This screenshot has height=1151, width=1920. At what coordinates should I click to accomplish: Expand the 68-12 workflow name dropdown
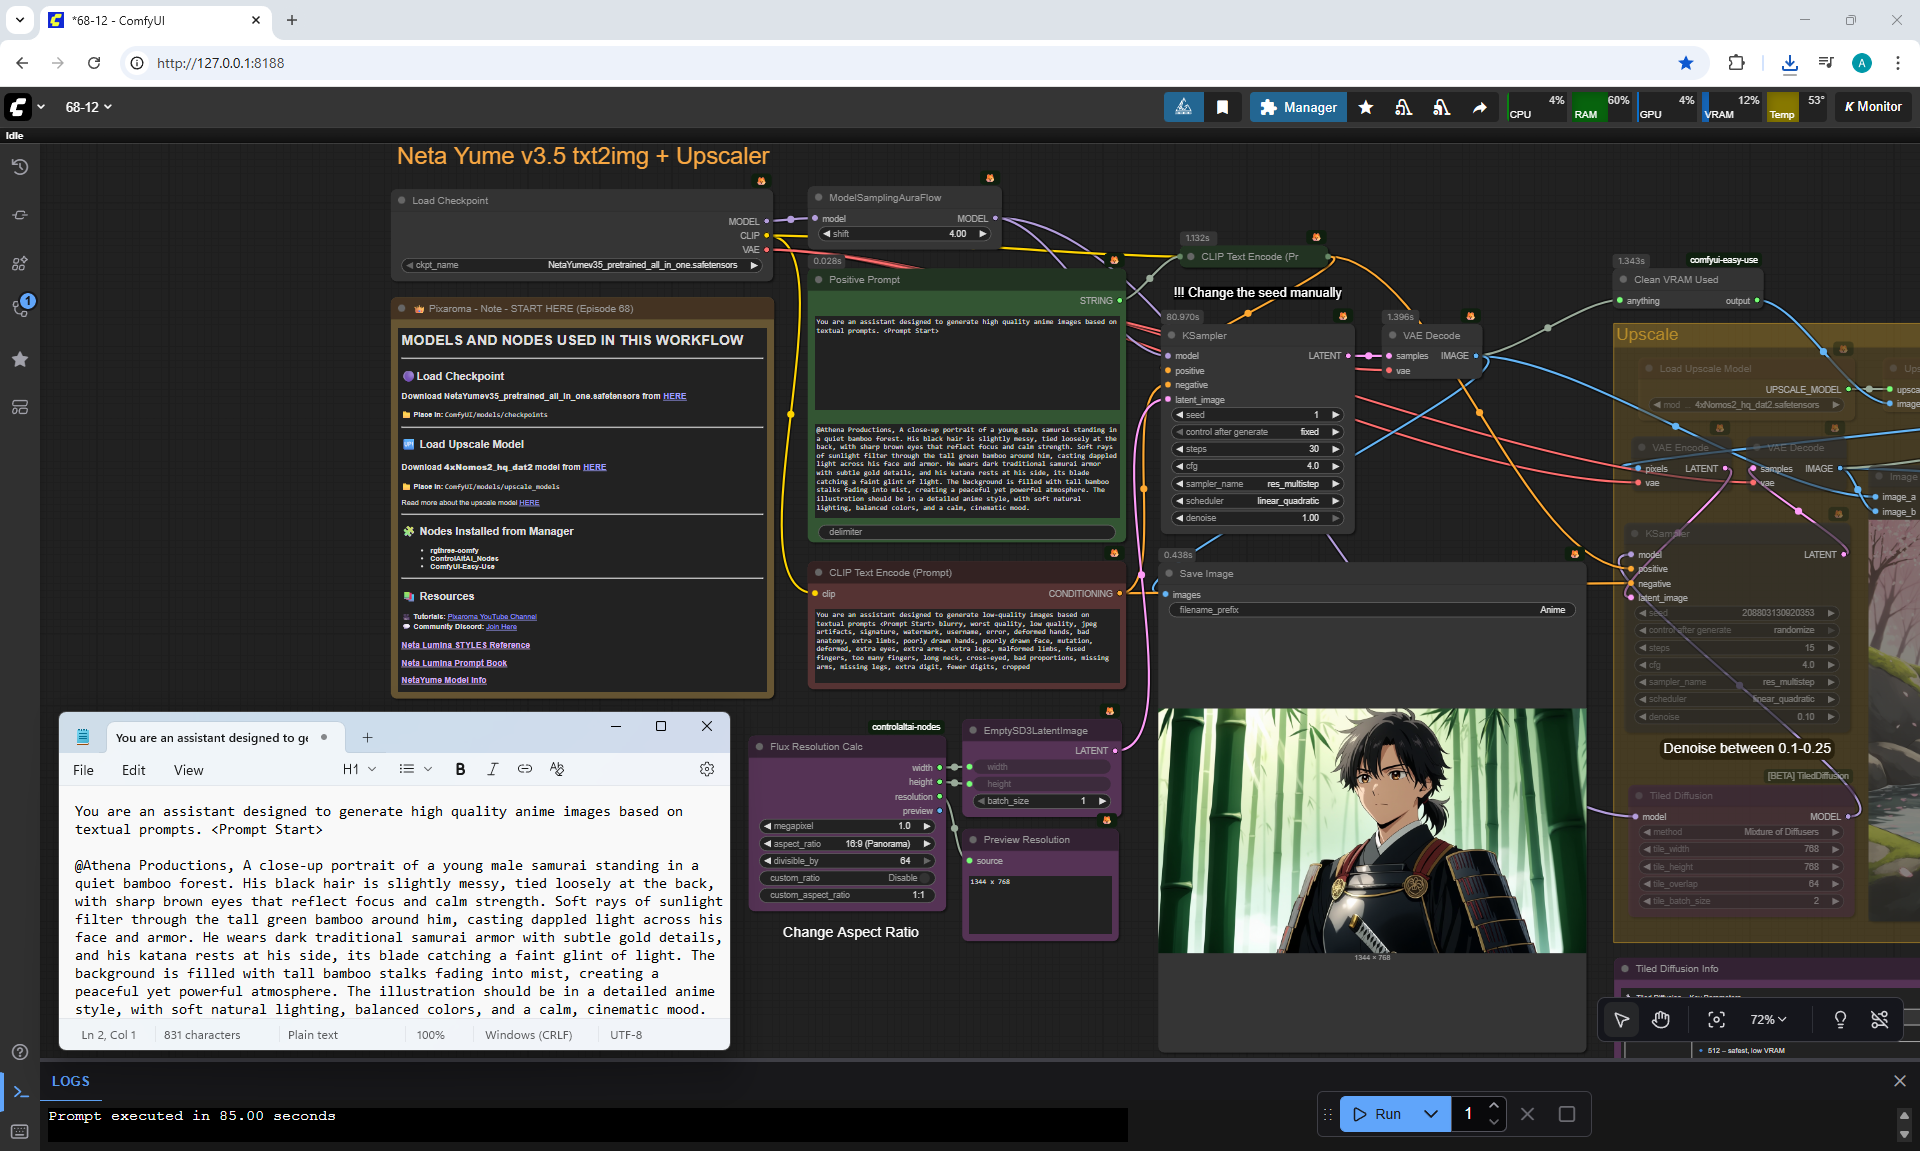pos(88,107)
